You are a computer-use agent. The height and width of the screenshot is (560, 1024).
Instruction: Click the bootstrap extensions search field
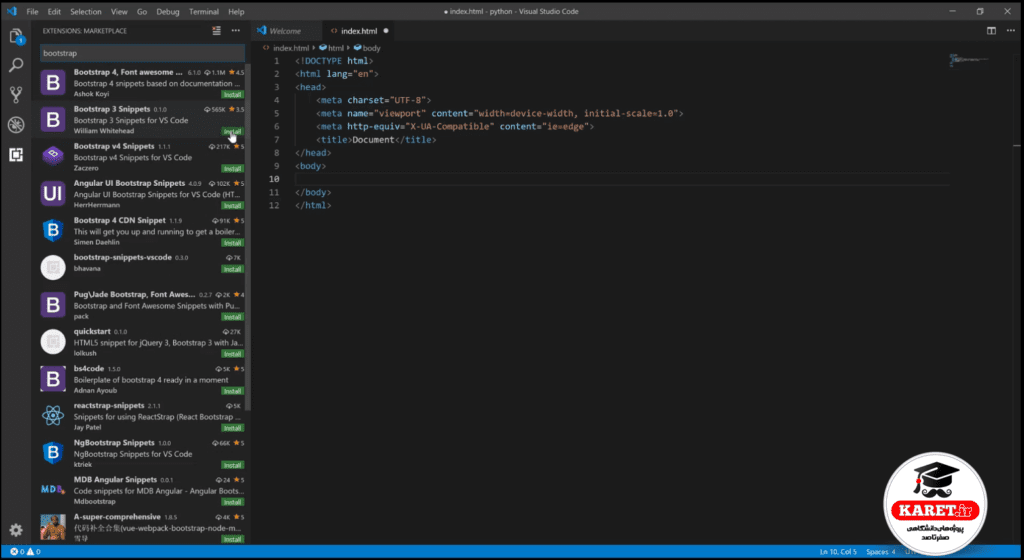pos(142,53)
